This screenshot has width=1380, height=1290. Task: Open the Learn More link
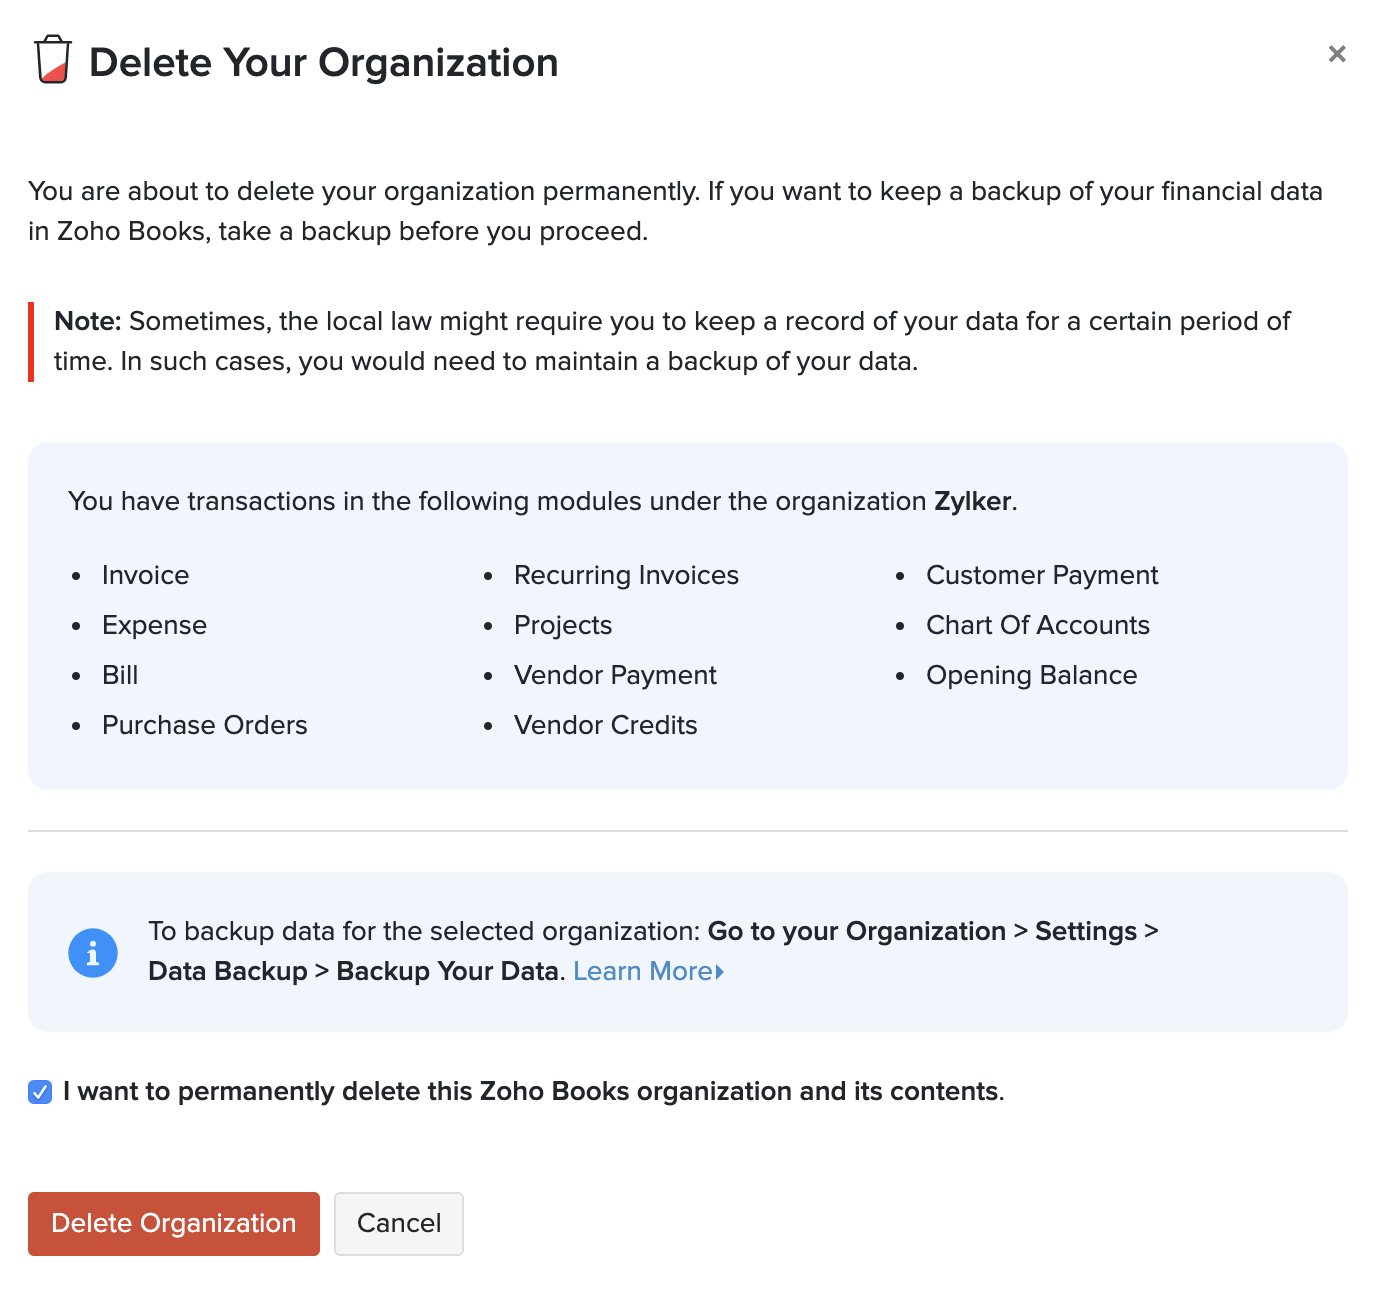pyautogui.click(x=647, y=971)
